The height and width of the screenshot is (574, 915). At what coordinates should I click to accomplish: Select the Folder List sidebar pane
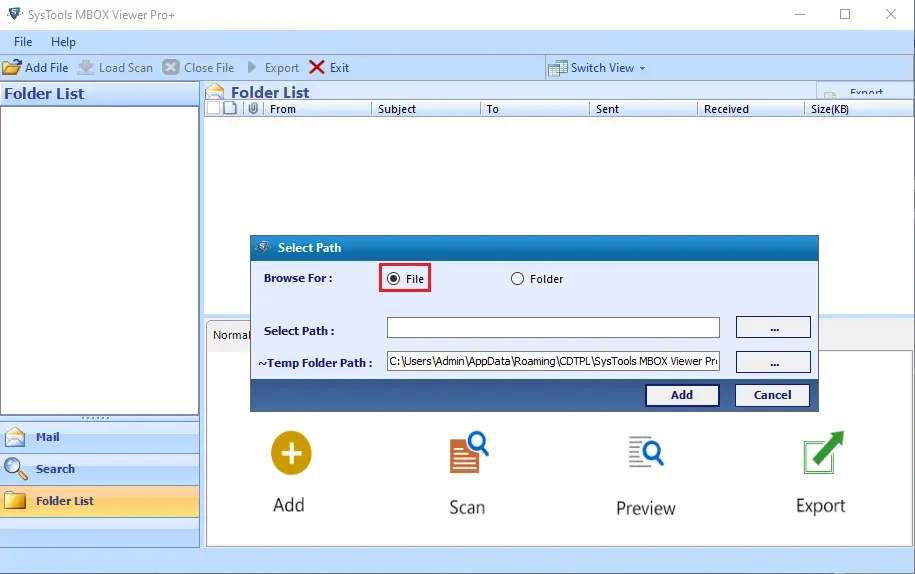(x=99, y=501)
